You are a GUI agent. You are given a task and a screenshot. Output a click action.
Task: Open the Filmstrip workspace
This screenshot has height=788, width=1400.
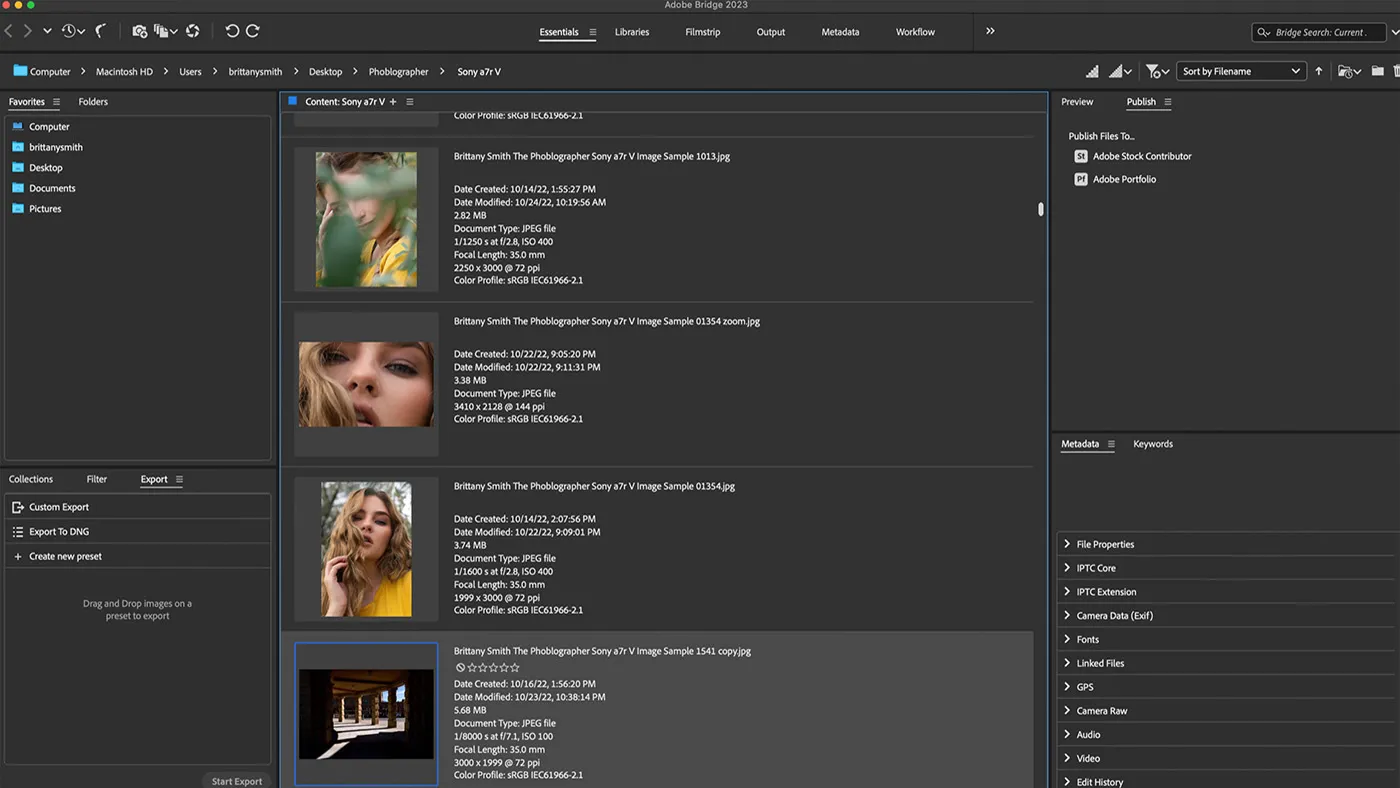click(x=702, y=31)
